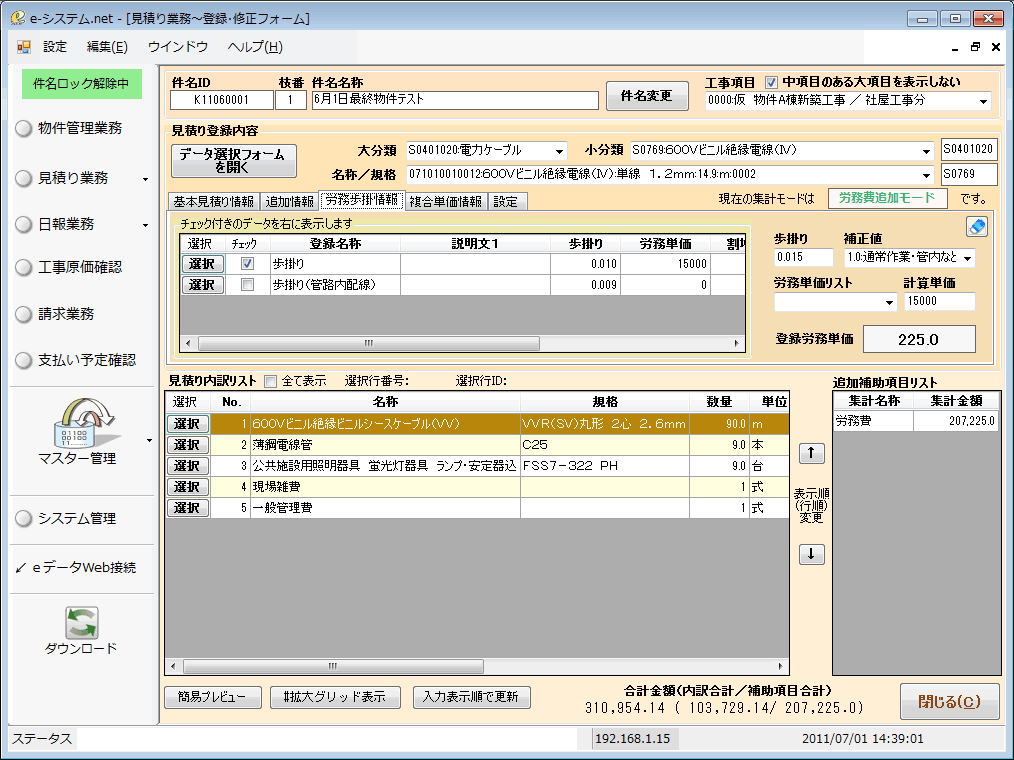Click 労務費追加モード mode button

coord(887,198)
